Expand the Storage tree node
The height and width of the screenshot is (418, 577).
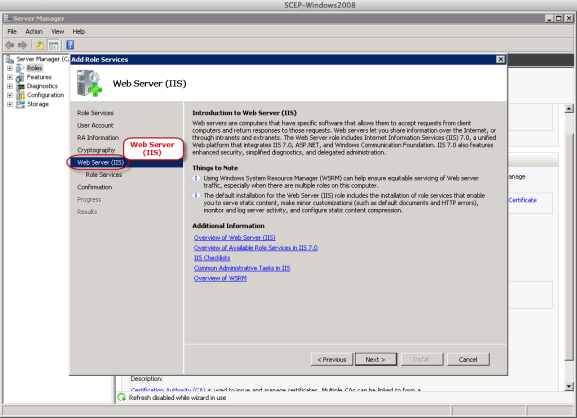10,104
